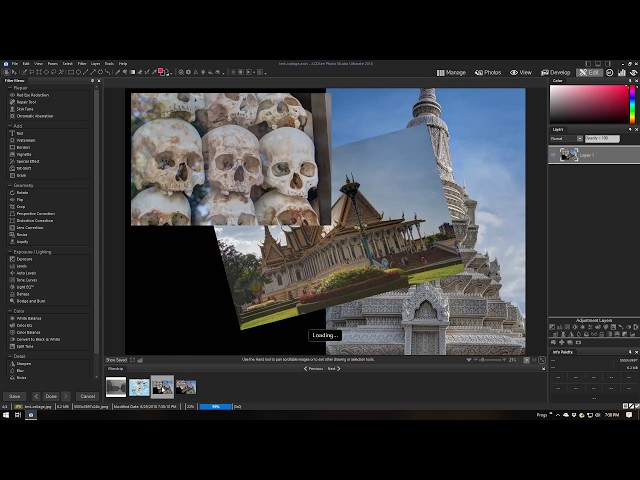640x480 pixels.
Task: Toggle histogram icon beside Show Saved
Action: point(140,360)
